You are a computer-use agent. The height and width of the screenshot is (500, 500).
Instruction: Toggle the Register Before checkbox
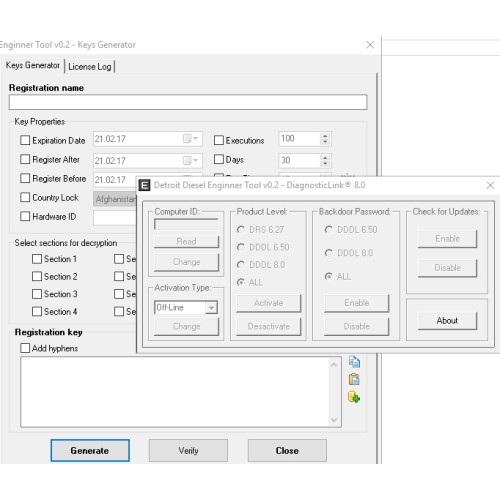click(x=25, y=178)
